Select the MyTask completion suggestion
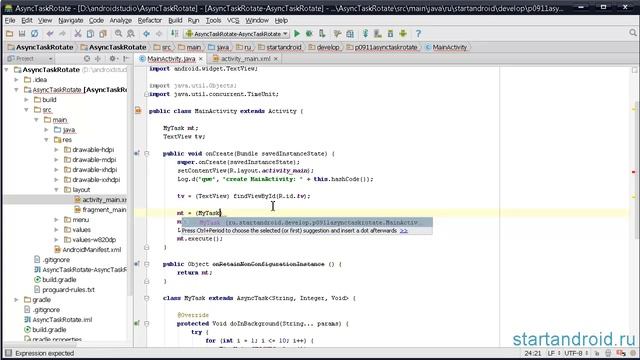 click(307, 222)
